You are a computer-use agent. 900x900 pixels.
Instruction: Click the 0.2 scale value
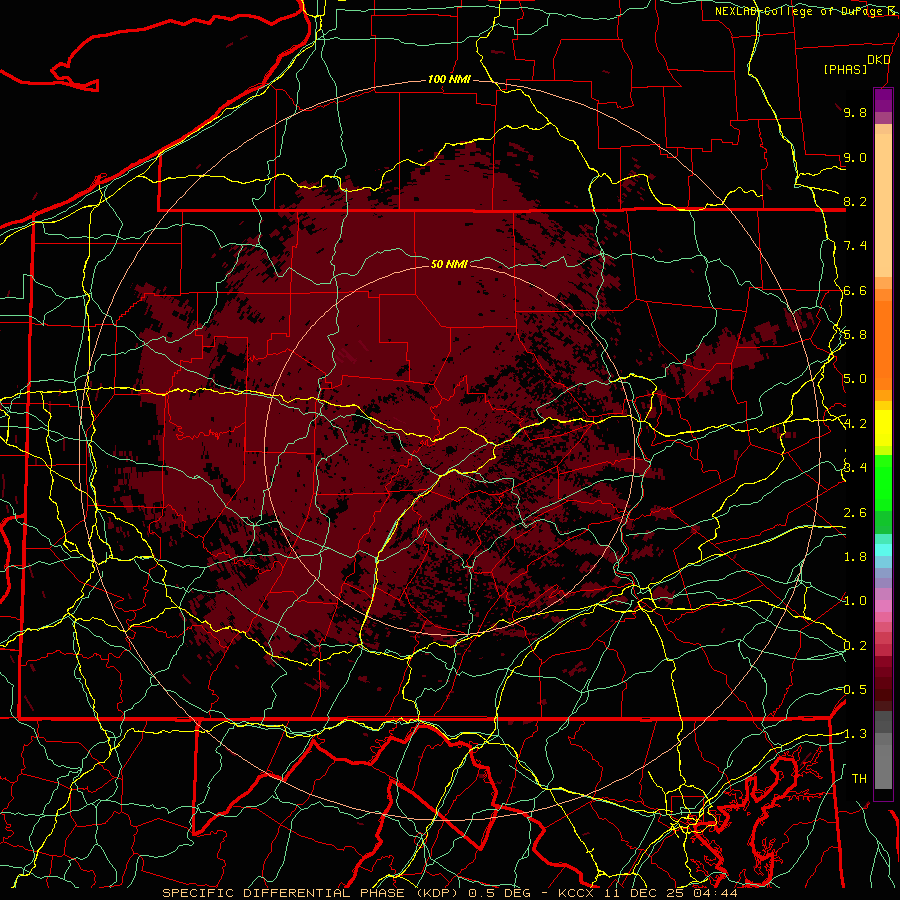click(855, 646)
